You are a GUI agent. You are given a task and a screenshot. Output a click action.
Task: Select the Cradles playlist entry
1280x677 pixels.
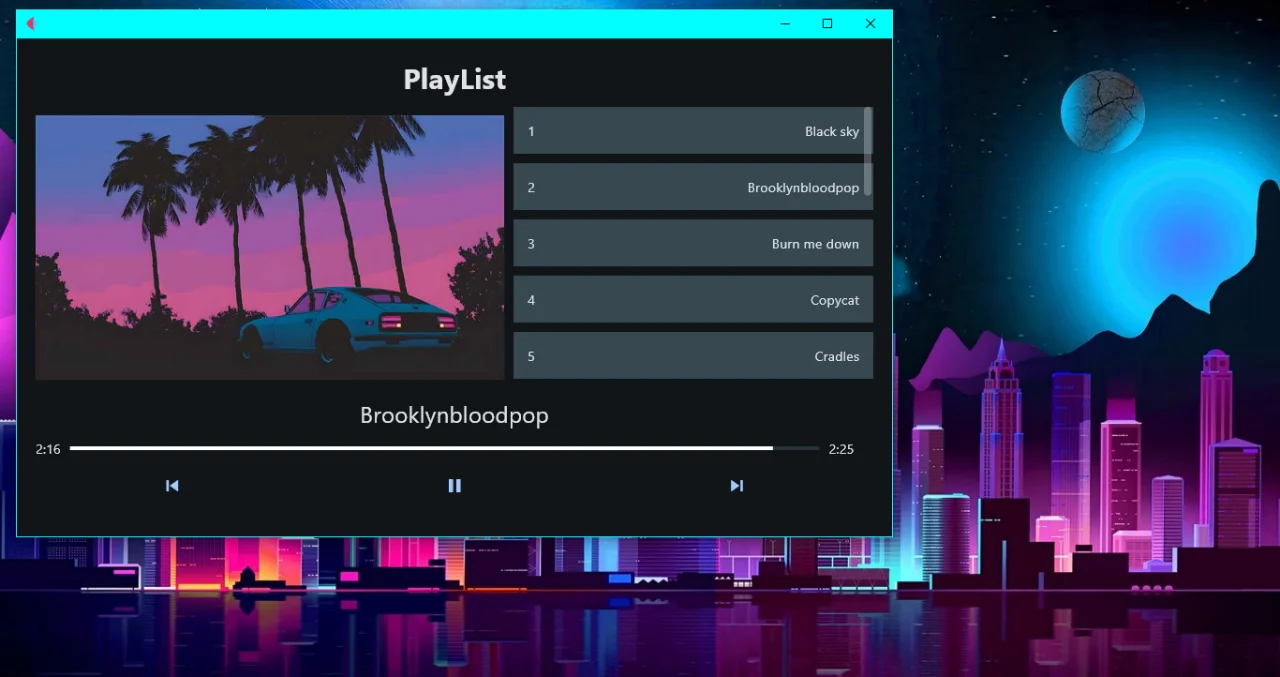point(693,355)
